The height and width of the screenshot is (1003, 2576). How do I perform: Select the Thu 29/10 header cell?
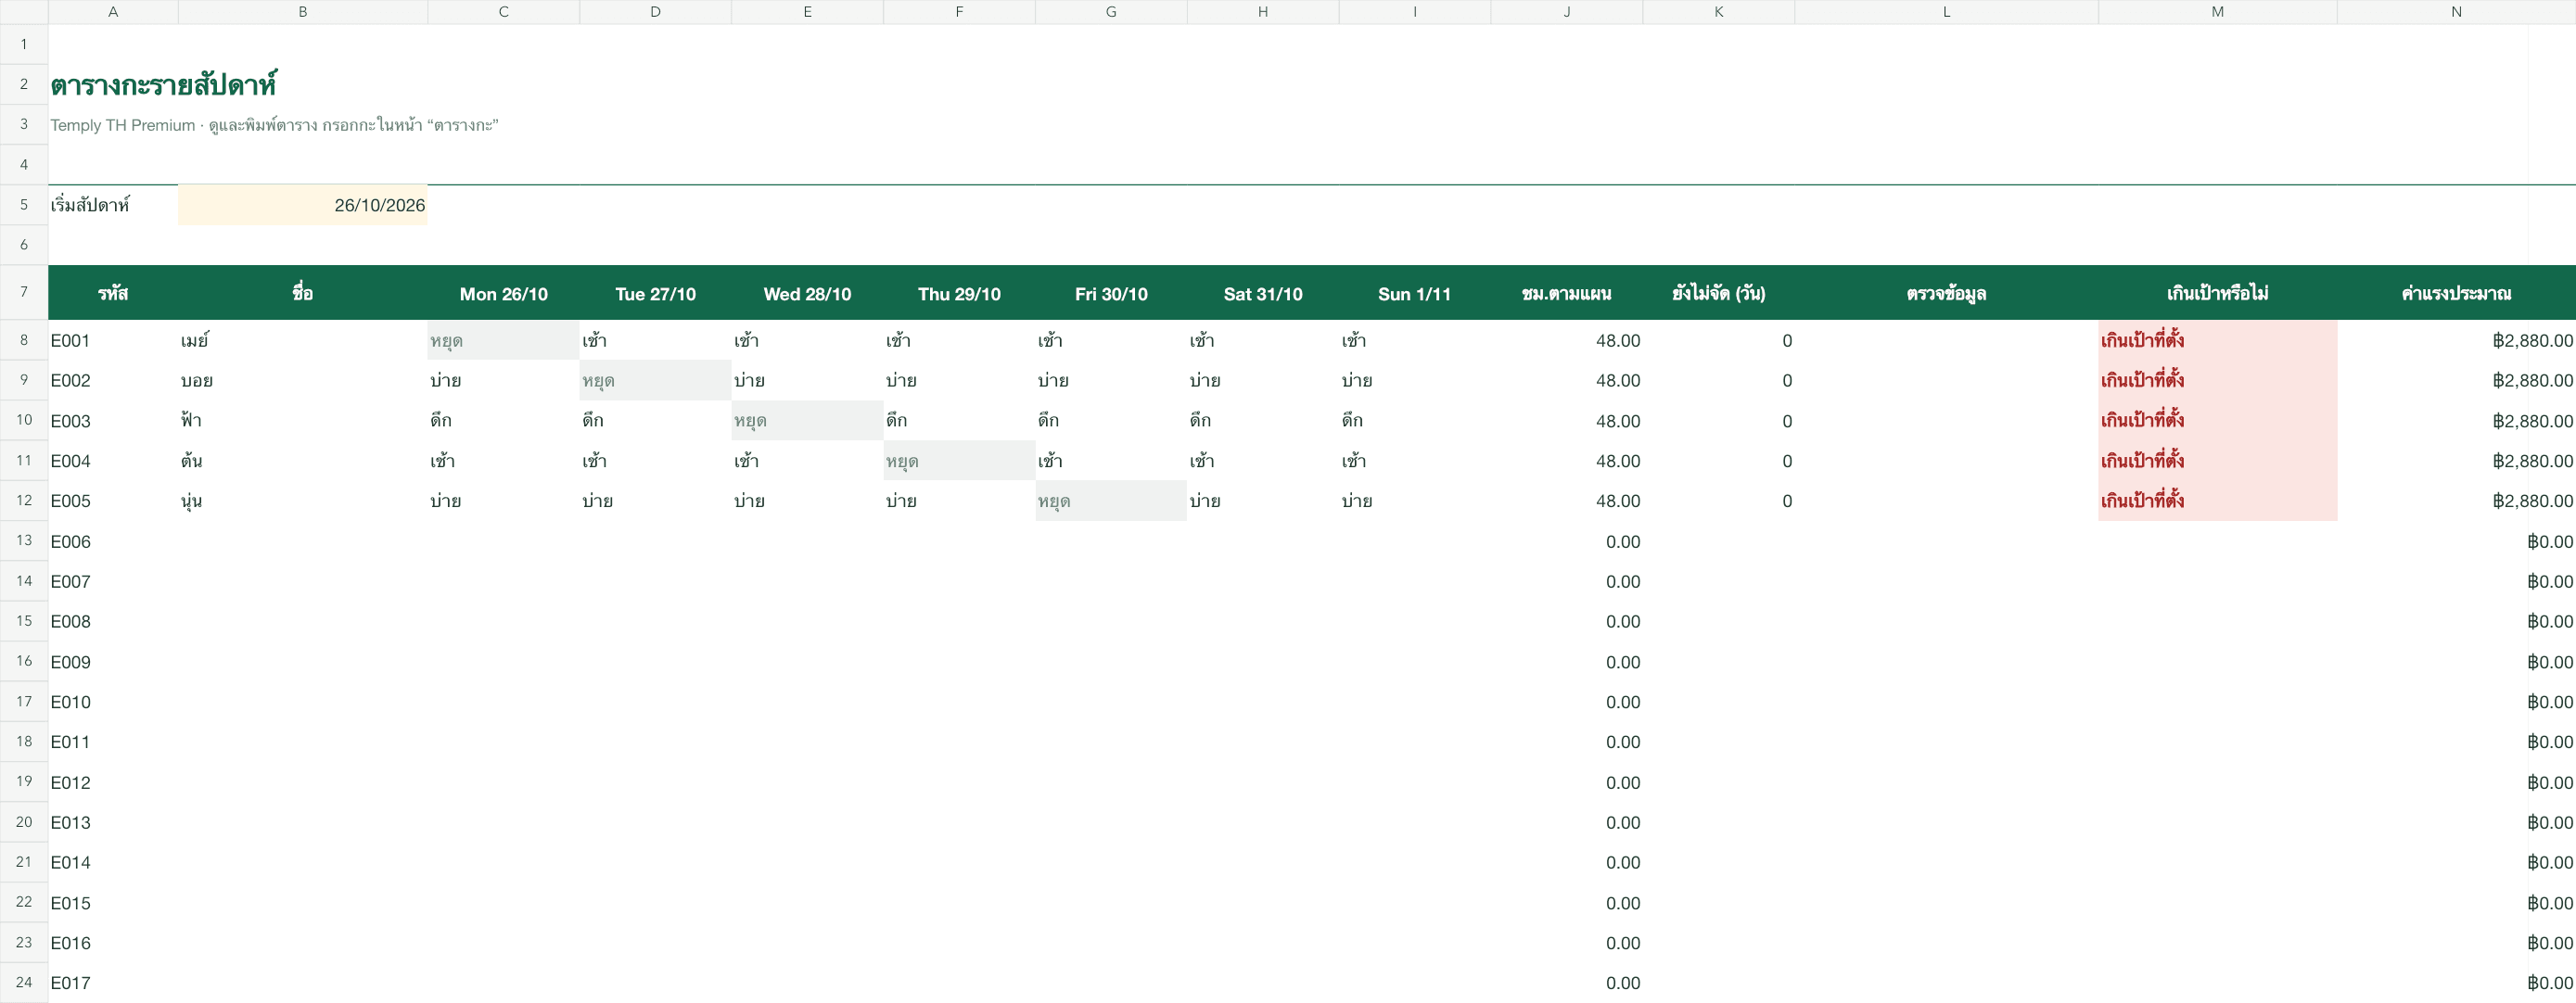point(959,293)
